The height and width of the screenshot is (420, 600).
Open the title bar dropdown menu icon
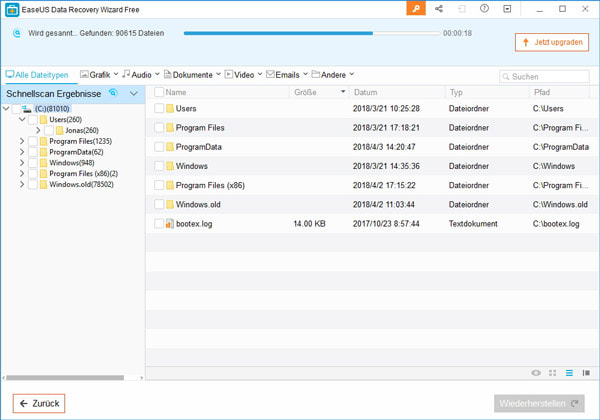pyautogui.click(x=507, y=9)
